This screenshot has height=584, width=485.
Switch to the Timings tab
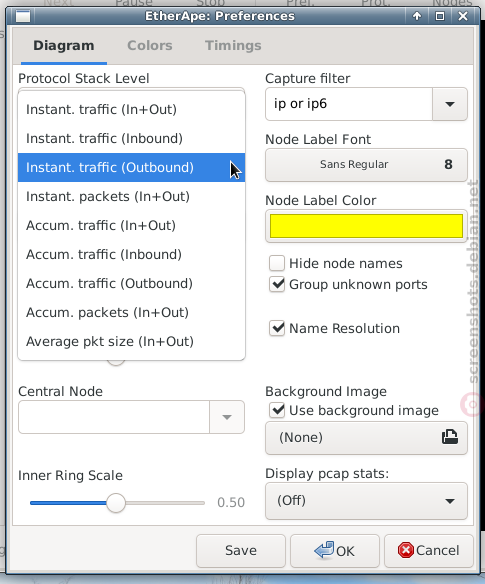(x=233, y=45)
